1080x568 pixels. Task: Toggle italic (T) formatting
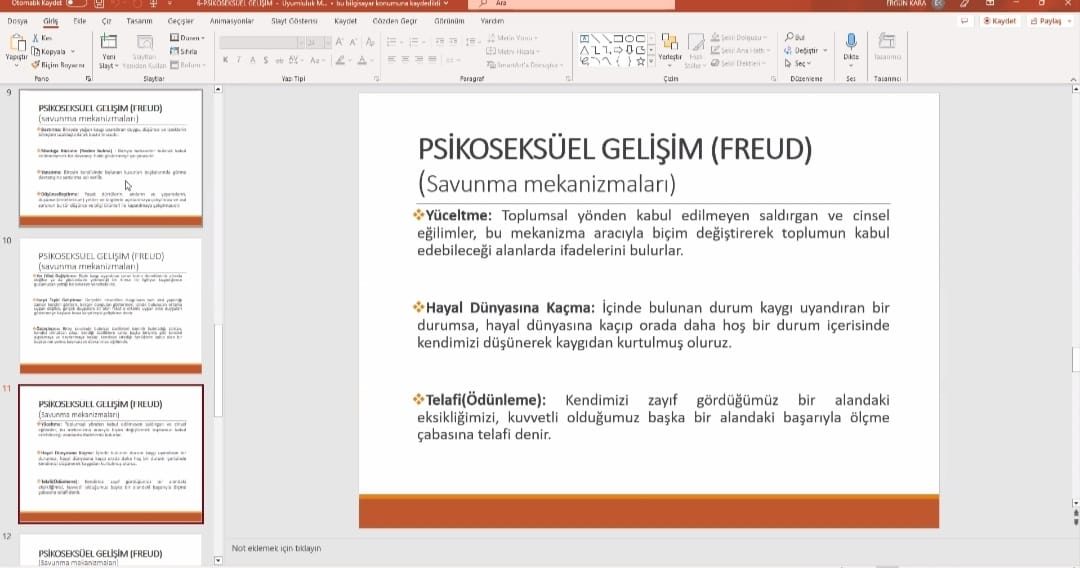pos(239,61)
